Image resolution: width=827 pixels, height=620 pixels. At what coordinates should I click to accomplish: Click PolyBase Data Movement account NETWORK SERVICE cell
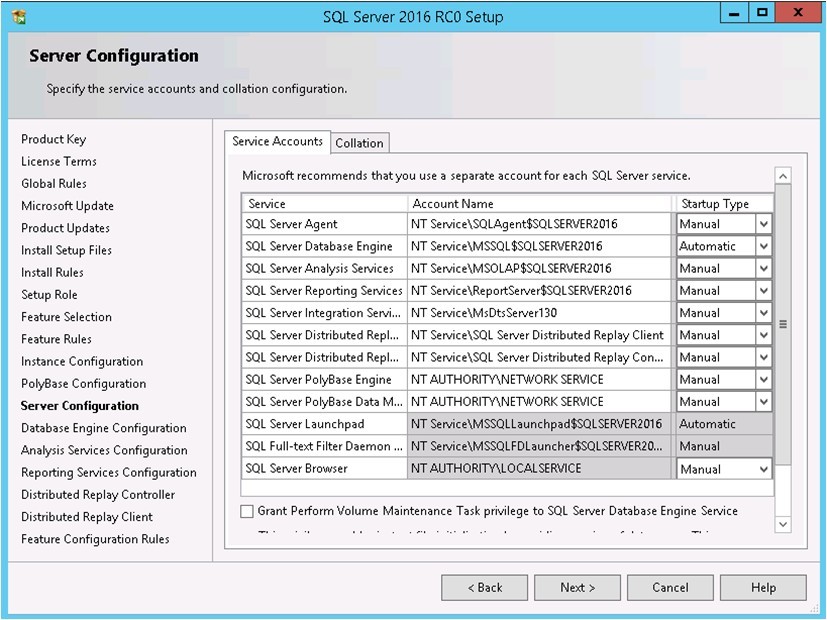[x=539, y=401]
